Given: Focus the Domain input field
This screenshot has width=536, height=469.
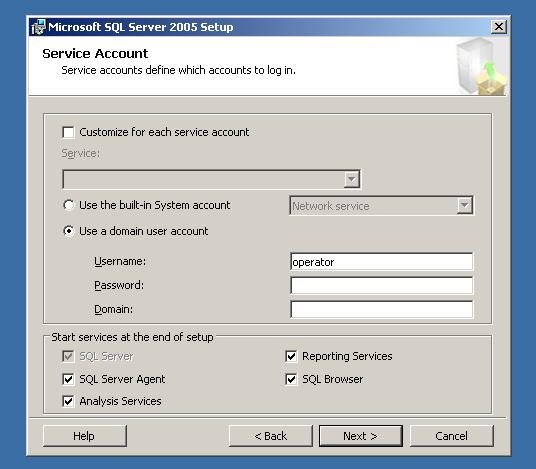Looking at the screenshot, I should (381, 309).
